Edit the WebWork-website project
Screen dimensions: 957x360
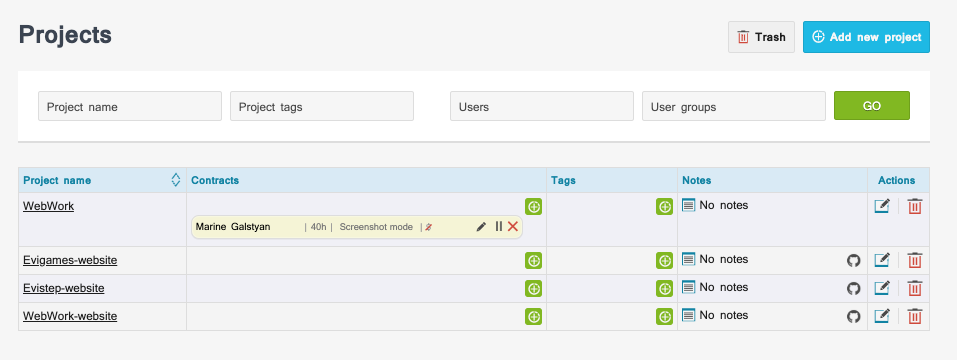(x=882, y=316)
